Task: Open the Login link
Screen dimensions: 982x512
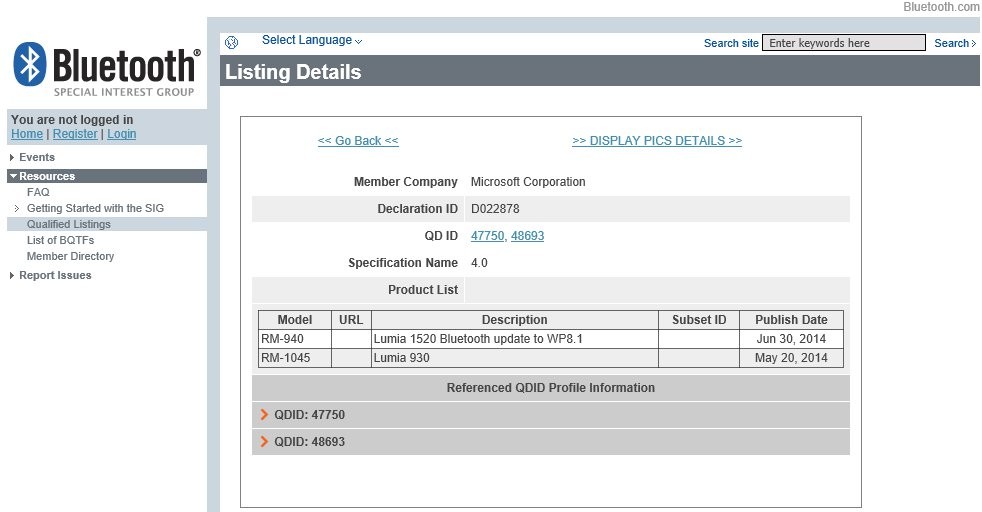Action: (121, 134)
